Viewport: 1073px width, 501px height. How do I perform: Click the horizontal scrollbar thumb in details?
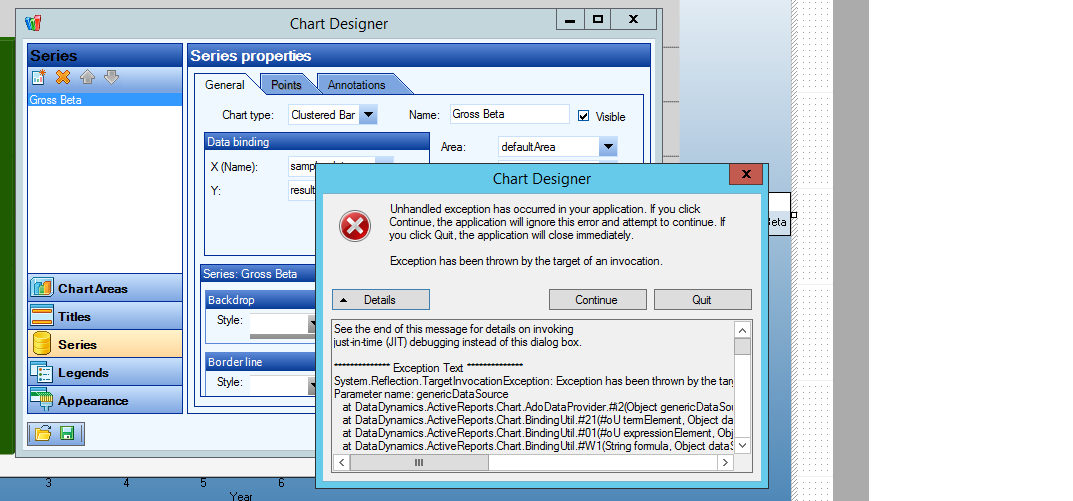(x=419, y=463)
